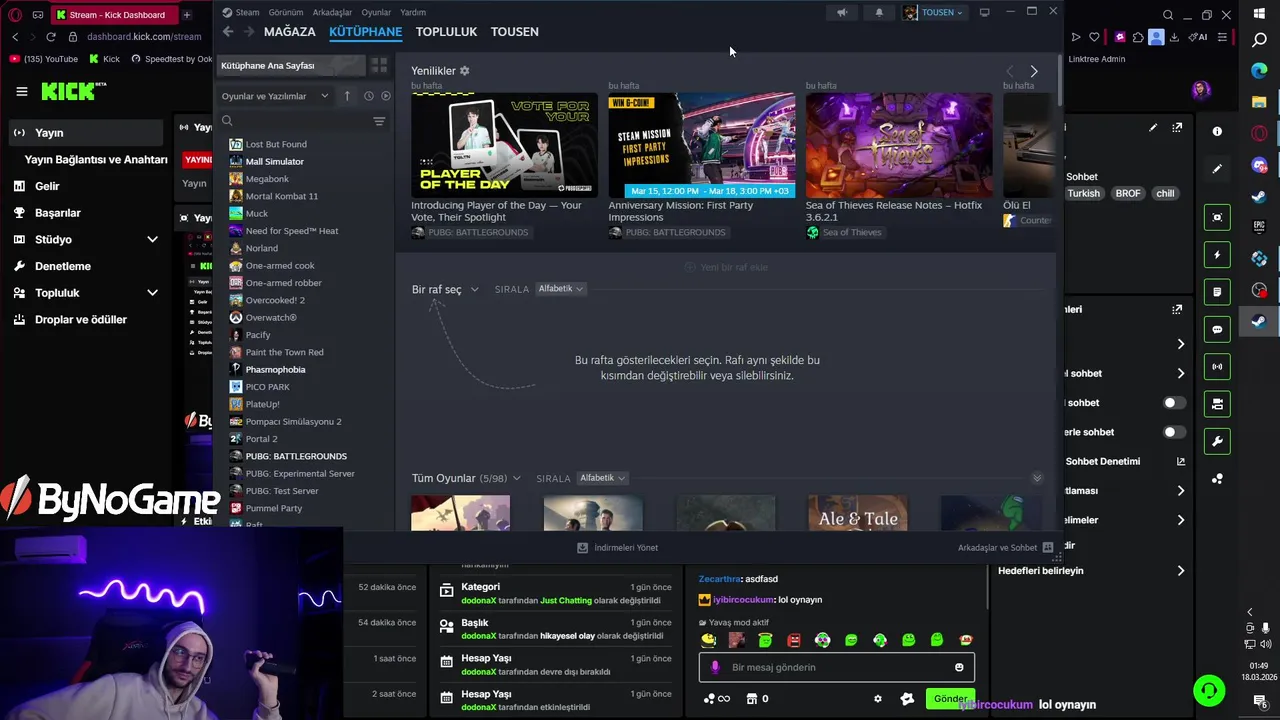Edit stream info pencil icon in Kick
1280x720 pixels.
click(1153, 128)
